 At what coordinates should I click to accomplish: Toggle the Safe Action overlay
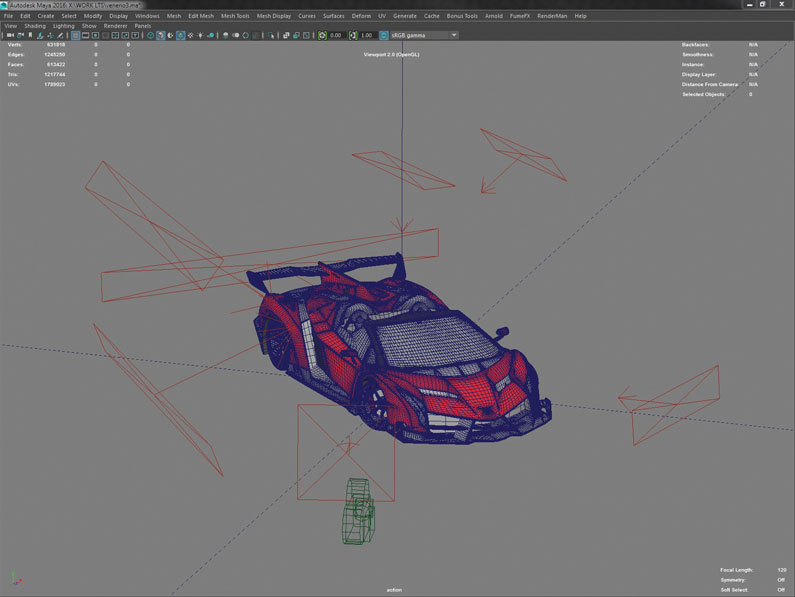pyautogui.click(x=125, y=36)
